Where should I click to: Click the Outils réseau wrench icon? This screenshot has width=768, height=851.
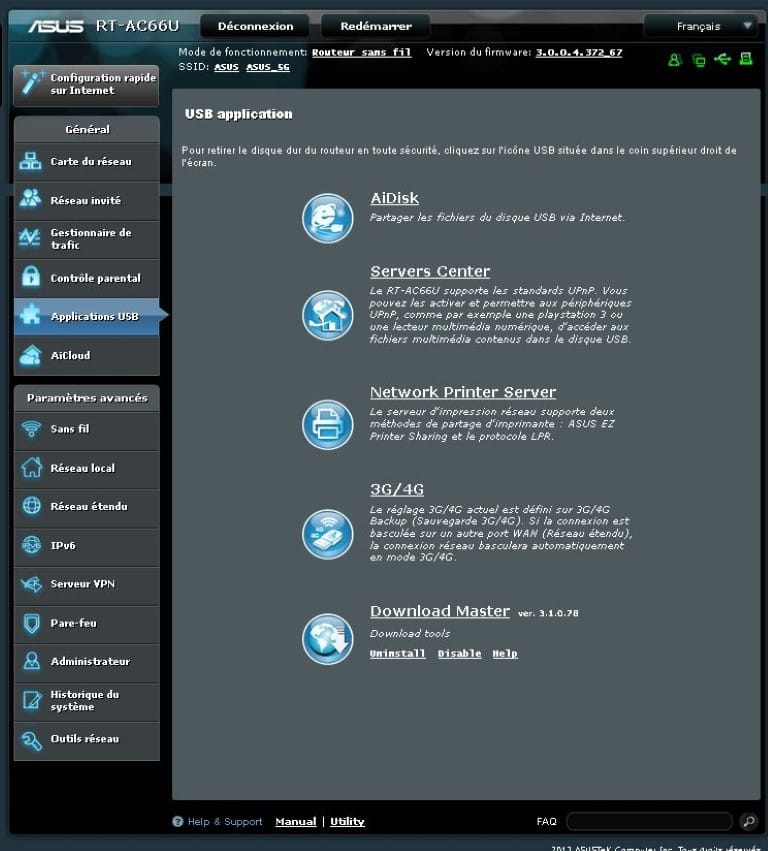pyautogui.click(x=31, y=740)
